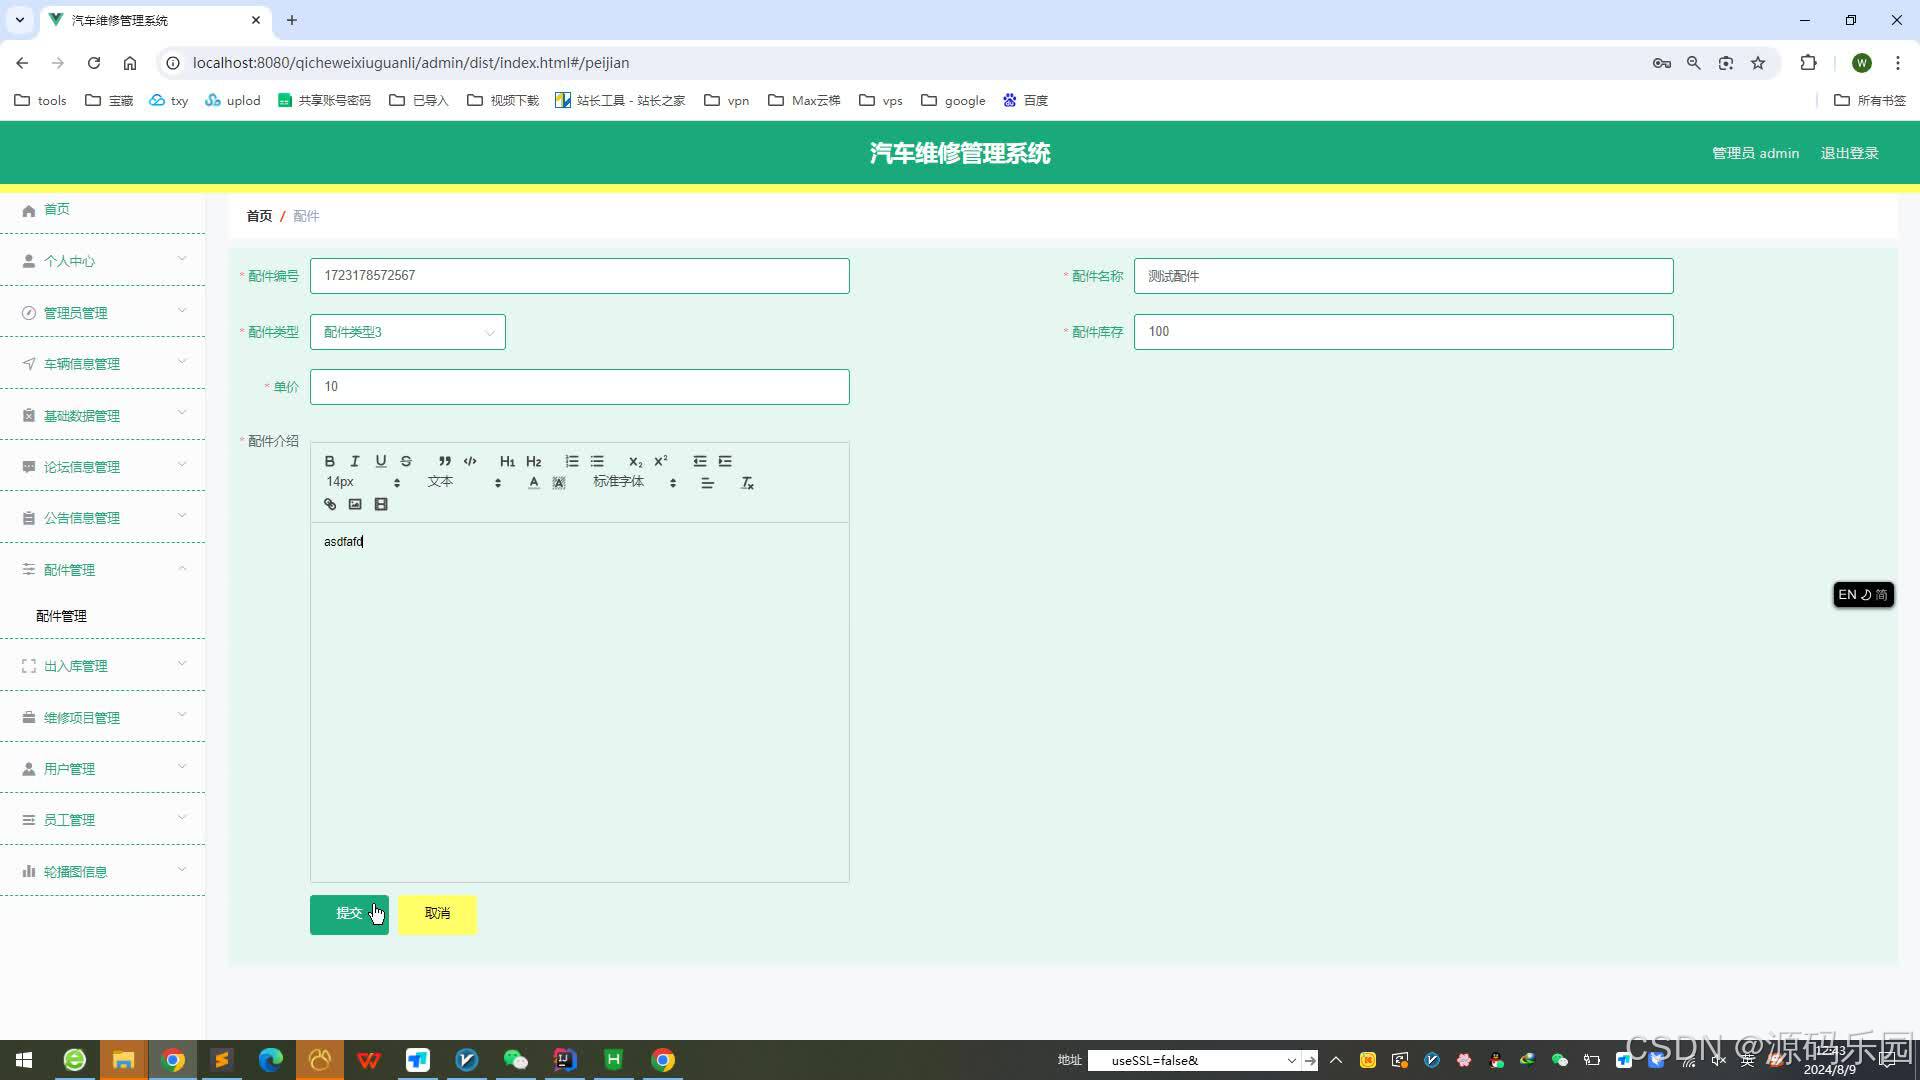
Task: Submit the form with the 提交 button
Action: (348, 913)
